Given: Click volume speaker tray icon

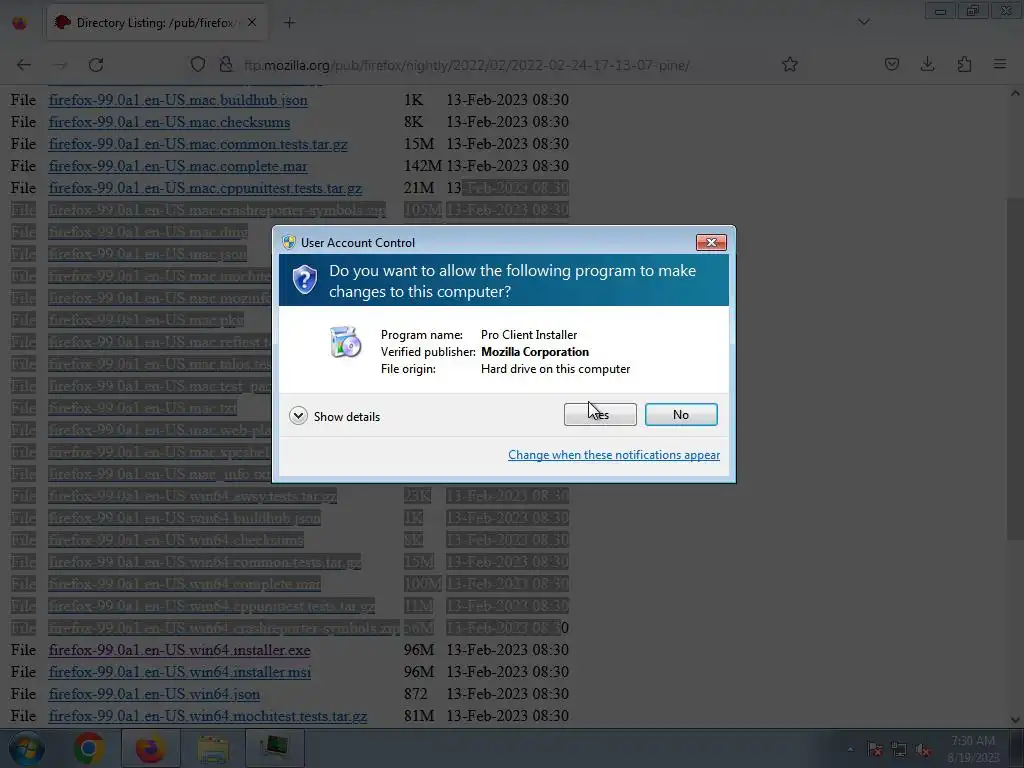Looking at the screenshot, I should [x=923, y=750].
